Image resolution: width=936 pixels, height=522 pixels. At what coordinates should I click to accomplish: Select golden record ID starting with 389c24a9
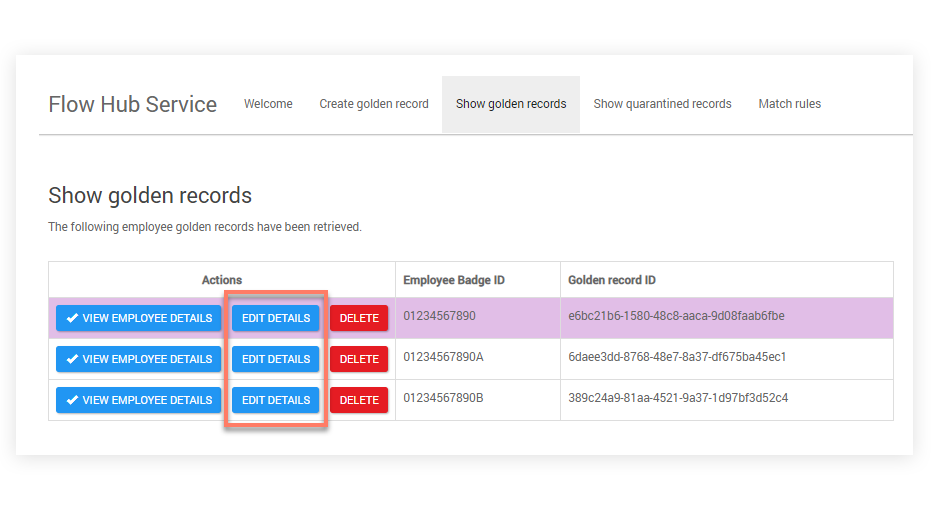(x=678, y=398)
